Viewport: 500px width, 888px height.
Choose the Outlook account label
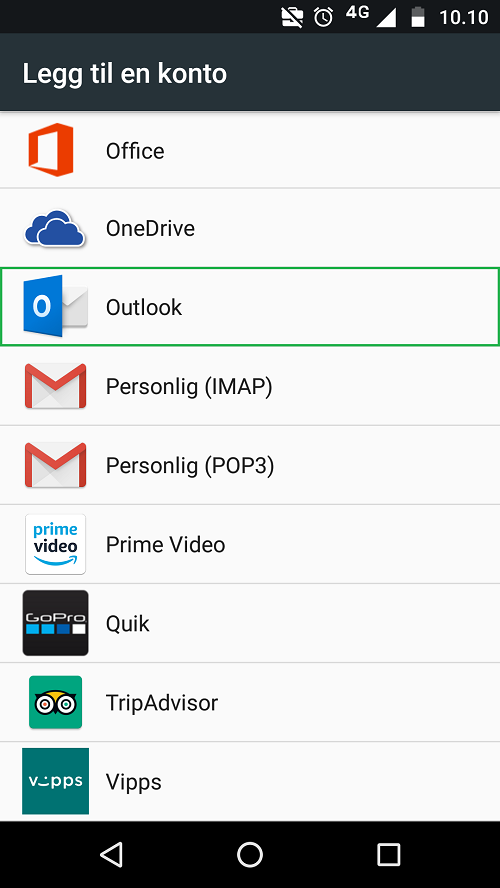point(144,308)
